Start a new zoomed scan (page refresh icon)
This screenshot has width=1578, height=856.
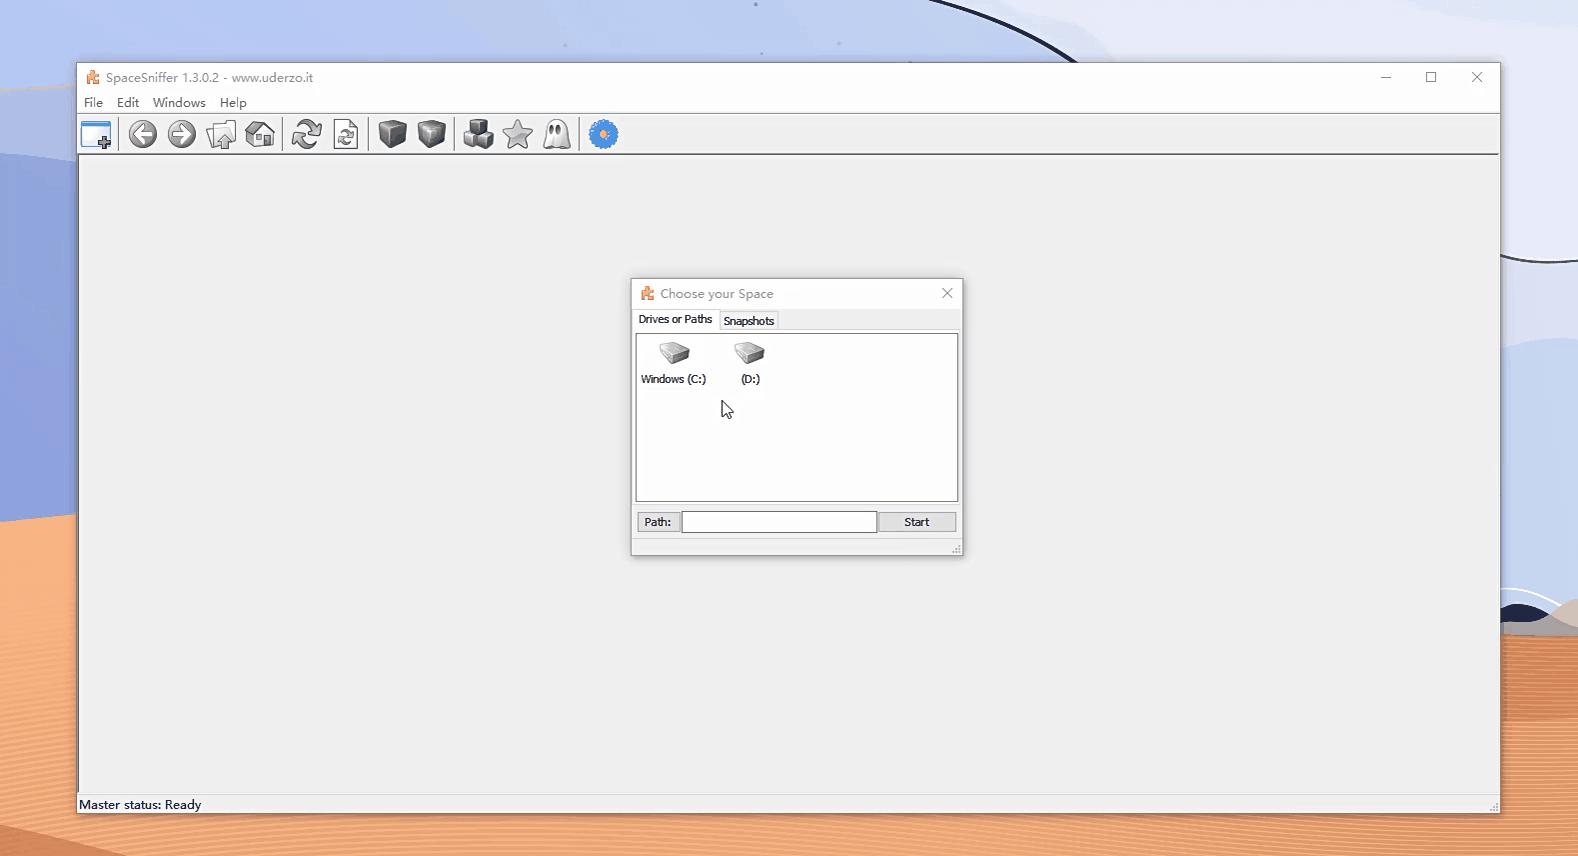[x=346, y=134]
